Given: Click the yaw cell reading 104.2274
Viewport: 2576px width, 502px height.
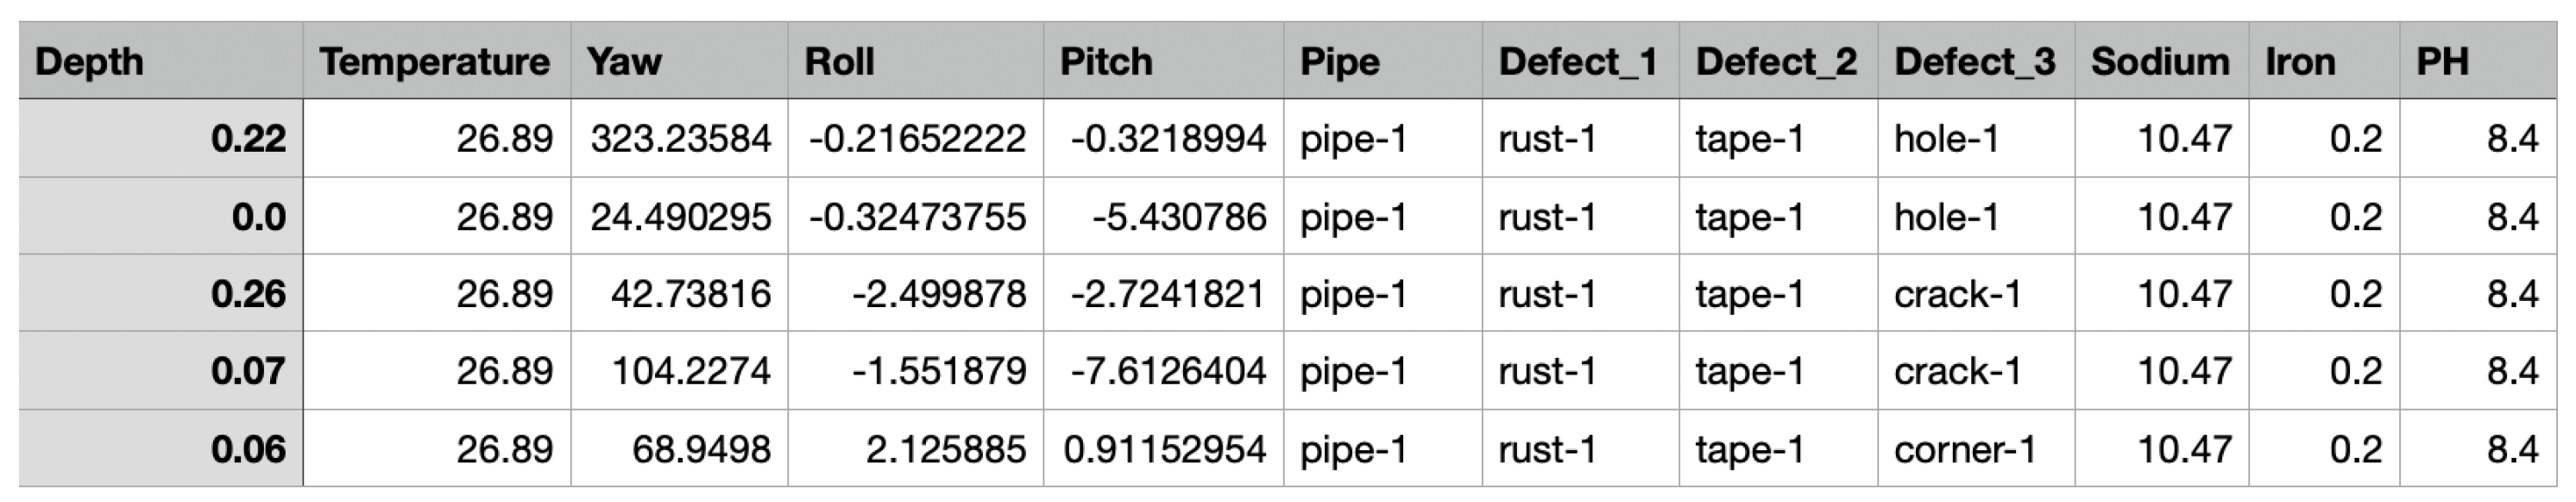Looking at the screenshot, I should (690, 371).
